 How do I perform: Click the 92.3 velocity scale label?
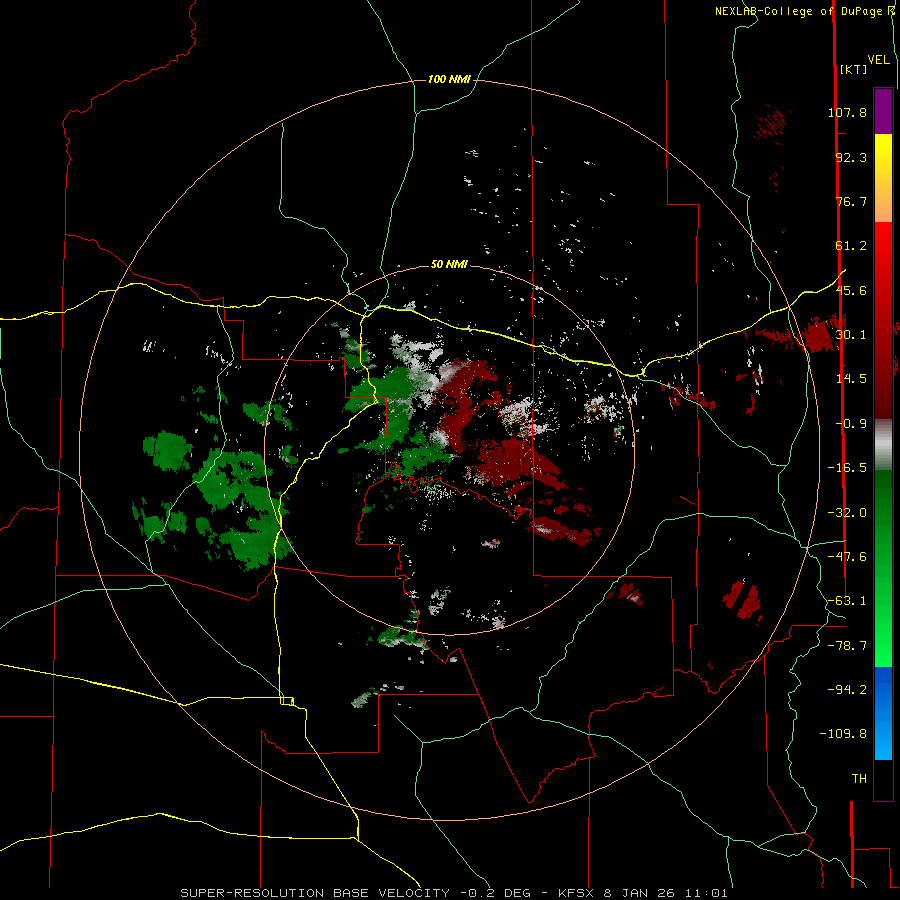(851, 157)
